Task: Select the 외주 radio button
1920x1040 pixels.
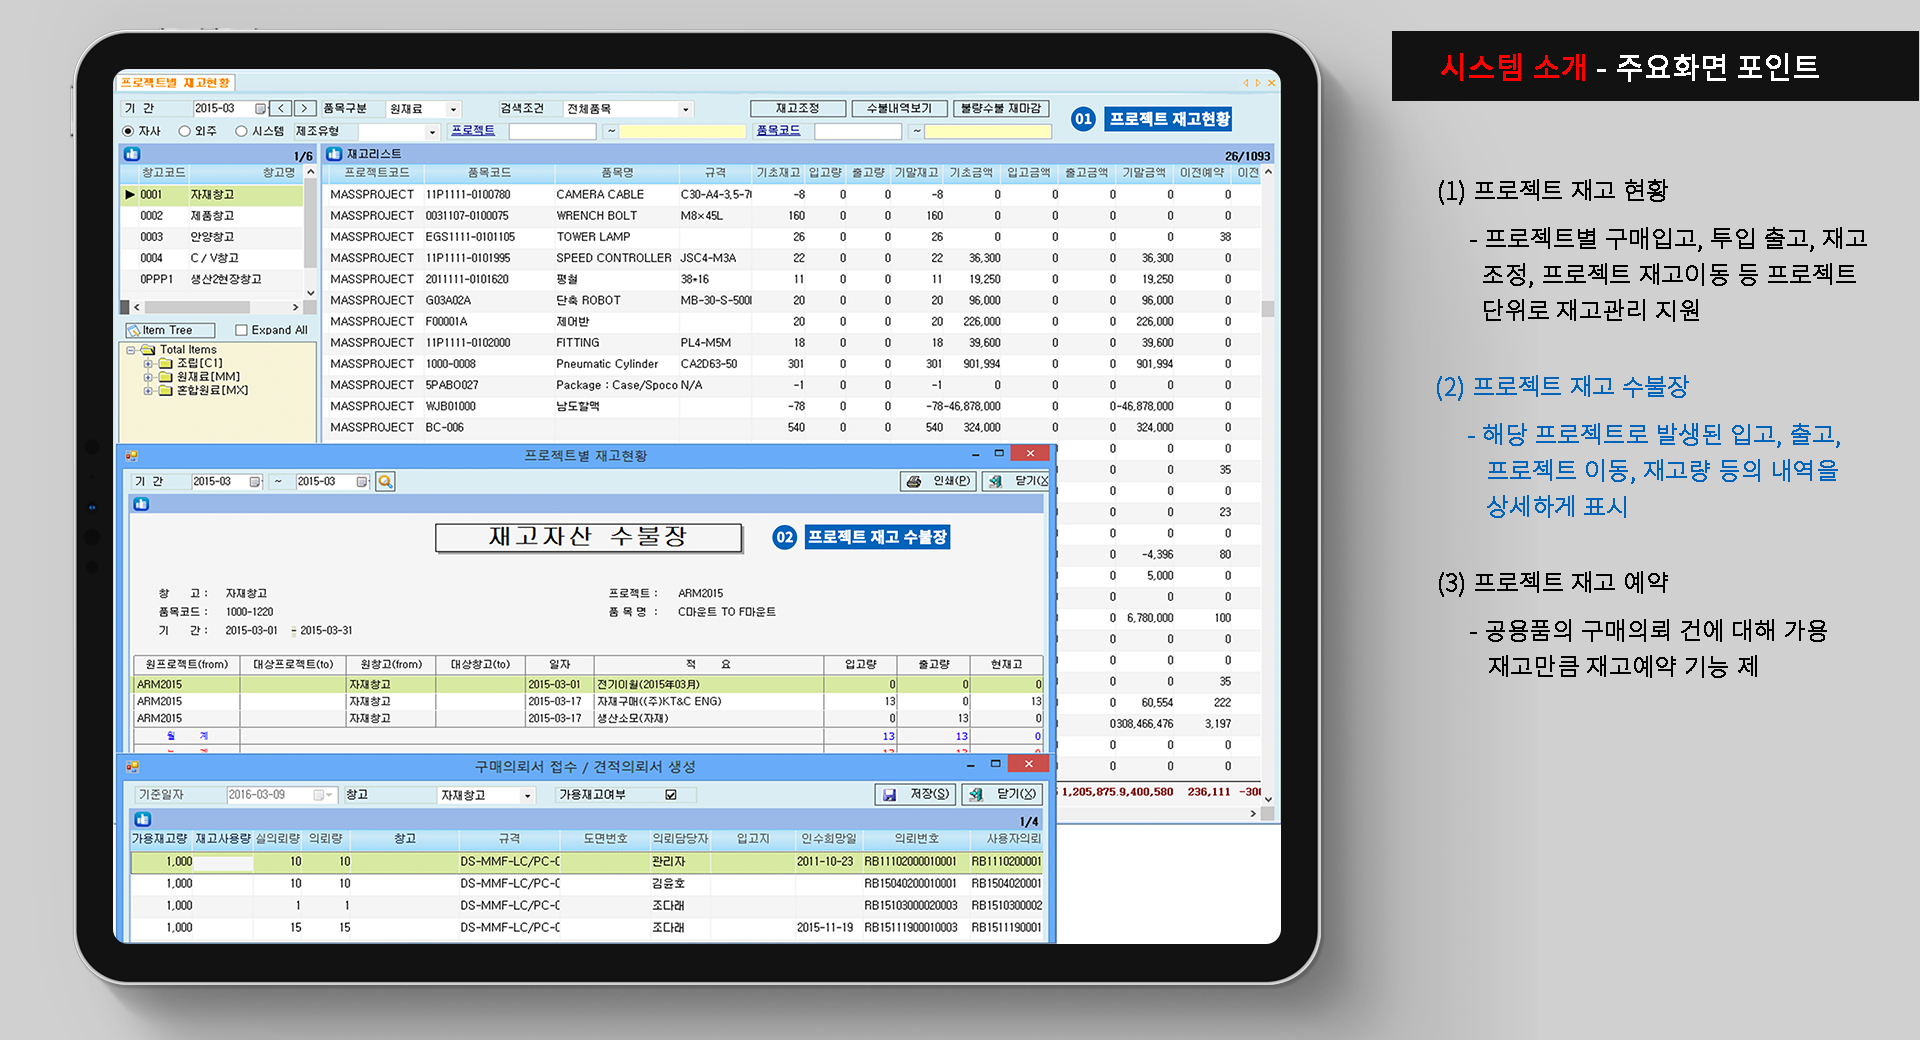Action: 184,131
